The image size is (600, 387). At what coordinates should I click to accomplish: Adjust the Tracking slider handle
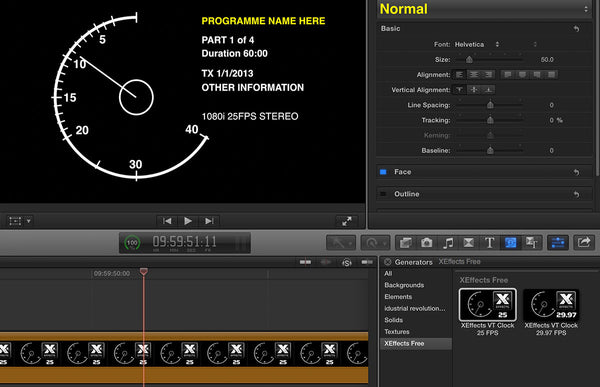tap(490, 120)
